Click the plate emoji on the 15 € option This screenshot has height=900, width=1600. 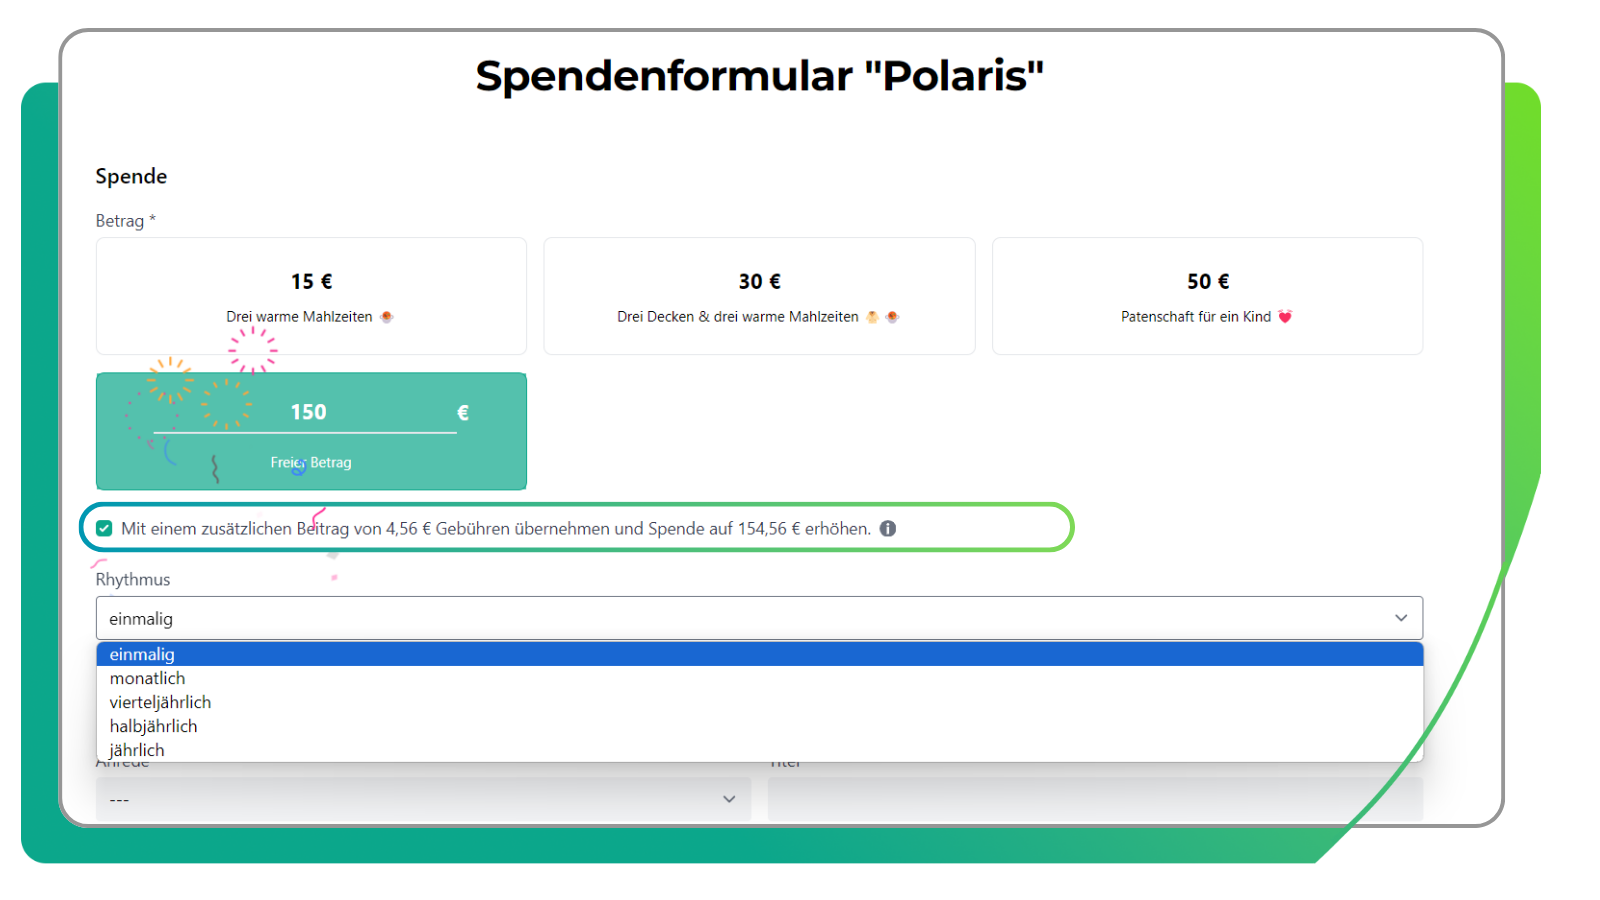click(388, 316)
